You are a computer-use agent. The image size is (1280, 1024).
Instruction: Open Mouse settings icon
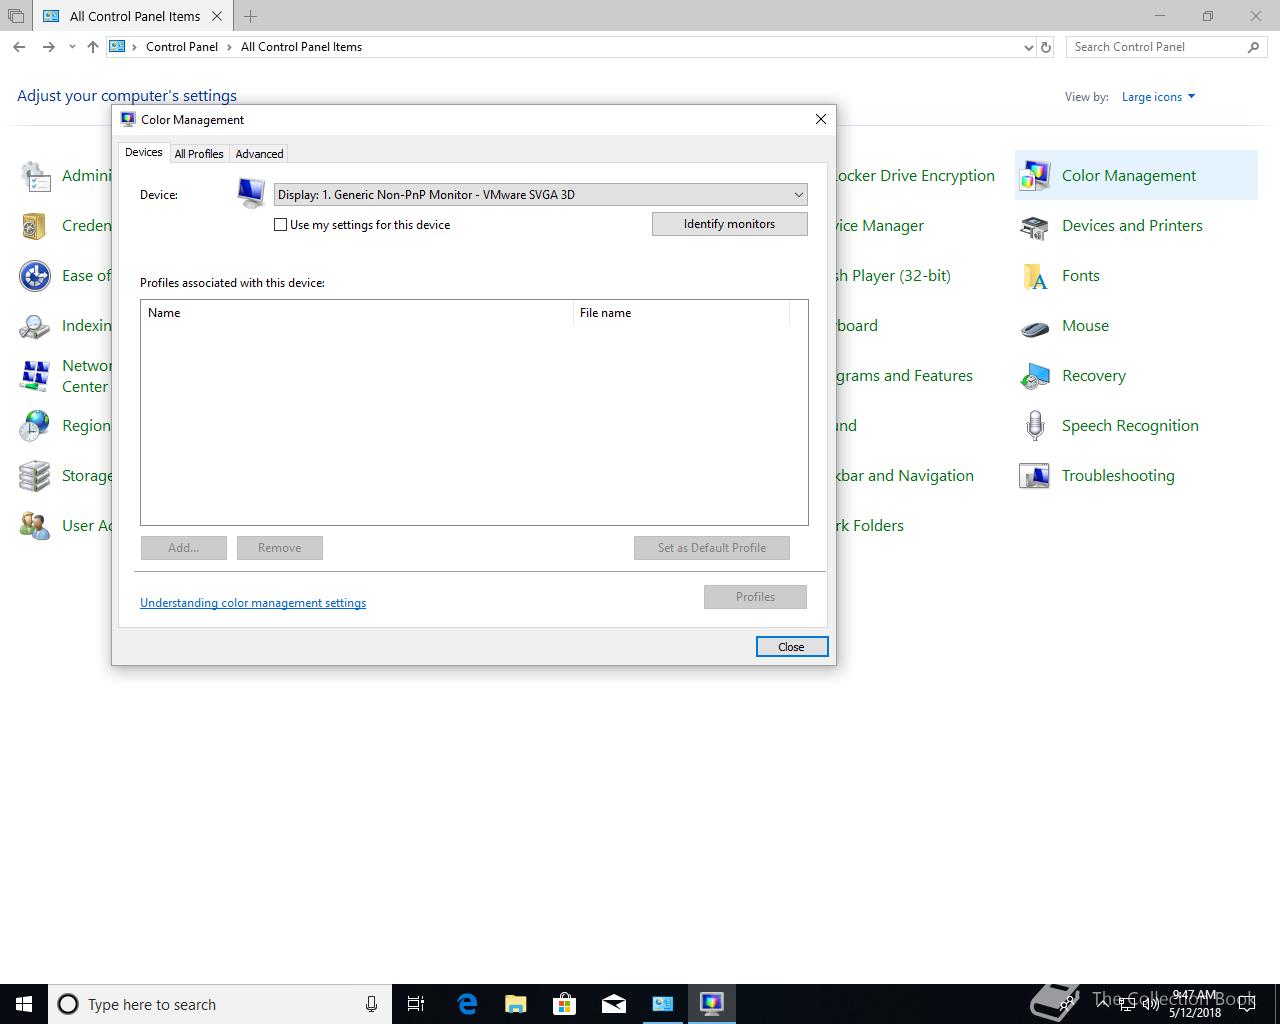pos(1034,326)
